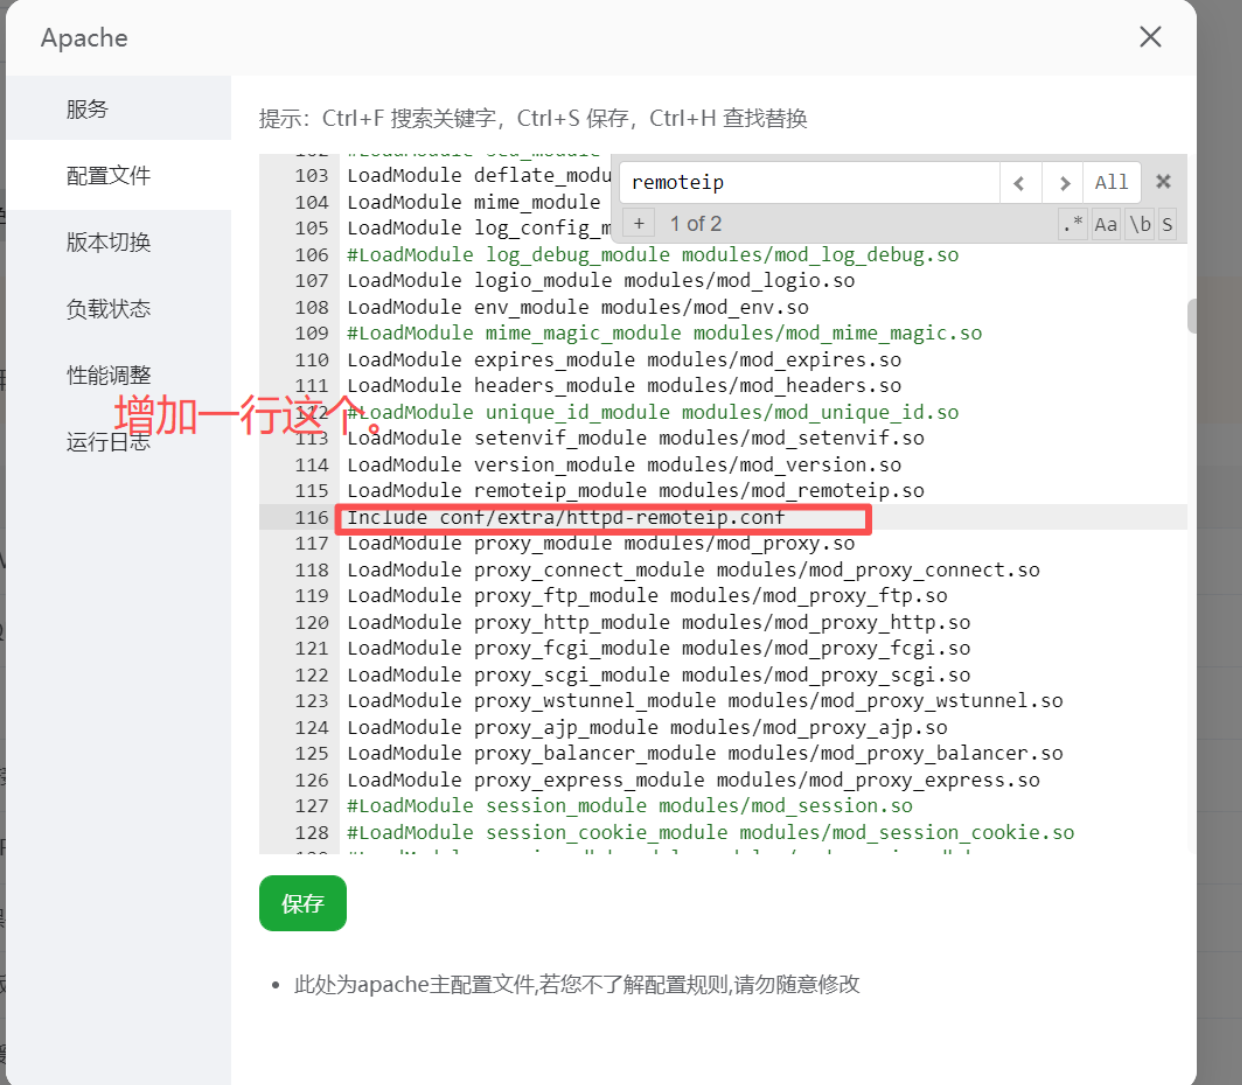
Task: Click line 106 log_debug_module comment
Action: [x=653, y=255]
